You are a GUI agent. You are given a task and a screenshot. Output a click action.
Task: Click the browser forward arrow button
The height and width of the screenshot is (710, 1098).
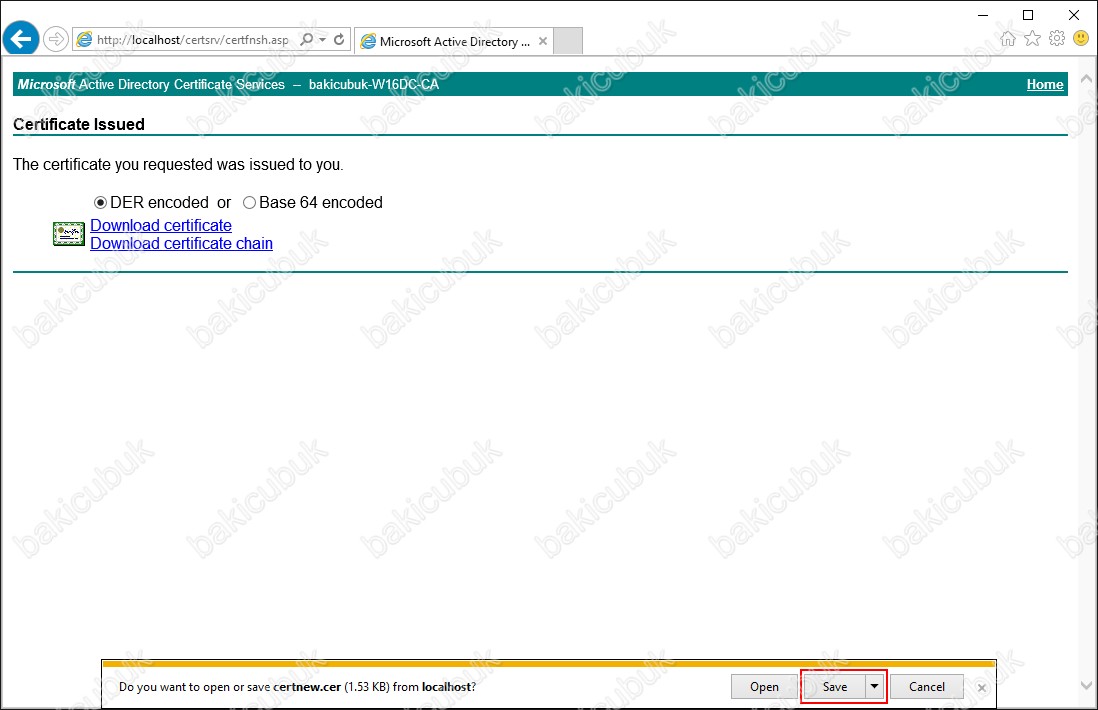(55, 39)
